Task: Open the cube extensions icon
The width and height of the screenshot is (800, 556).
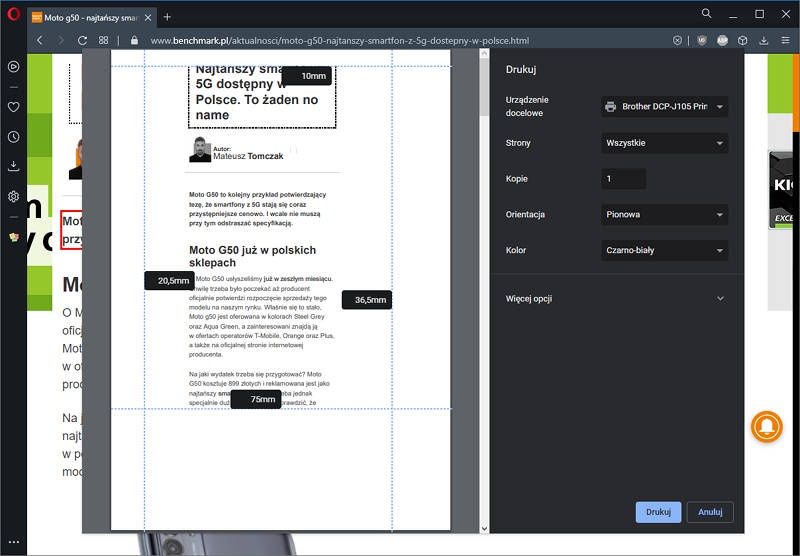Action: click(743, 40)
